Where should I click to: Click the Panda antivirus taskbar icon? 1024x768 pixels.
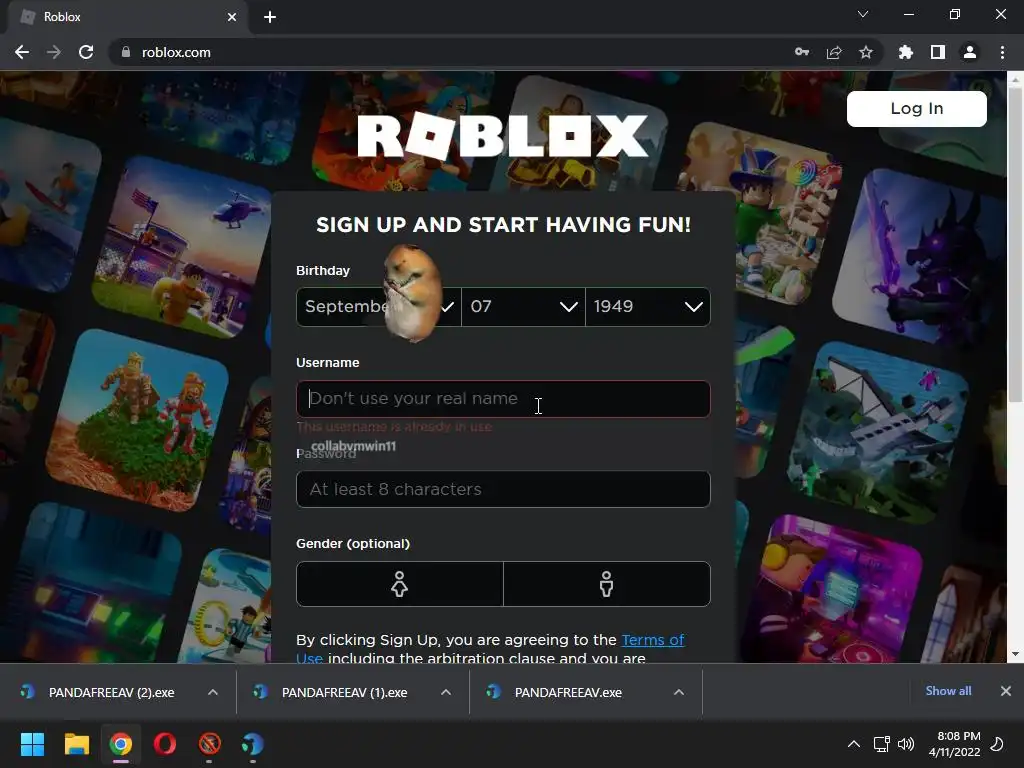coord(253,744)
